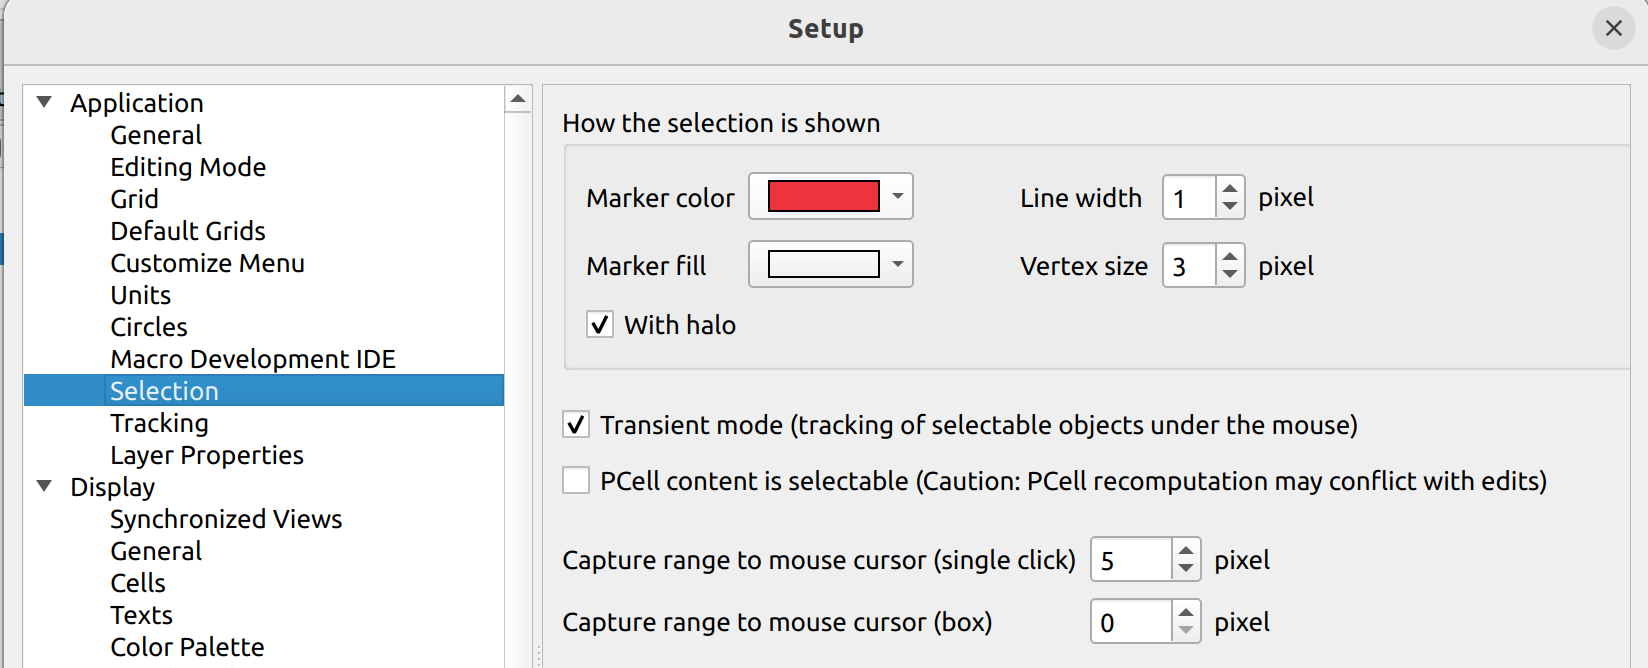Screen dimensions: 1648x668
Task: Increase the Line width value
Action: pyautogui.click(x=1230, y=187)
